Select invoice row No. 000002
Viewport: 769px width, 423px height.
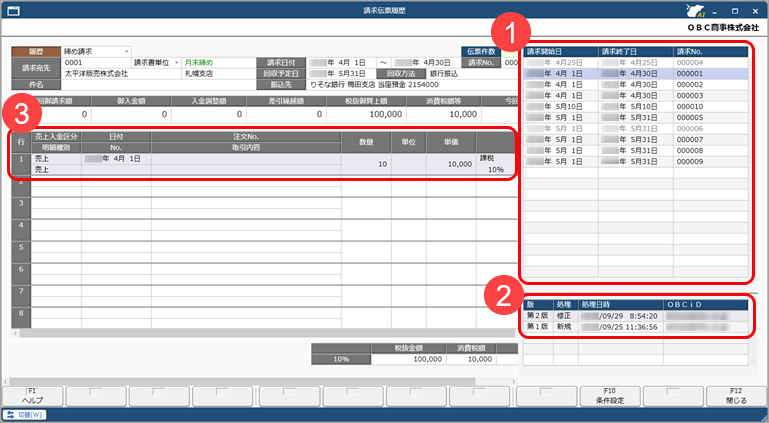coord(636,85)
